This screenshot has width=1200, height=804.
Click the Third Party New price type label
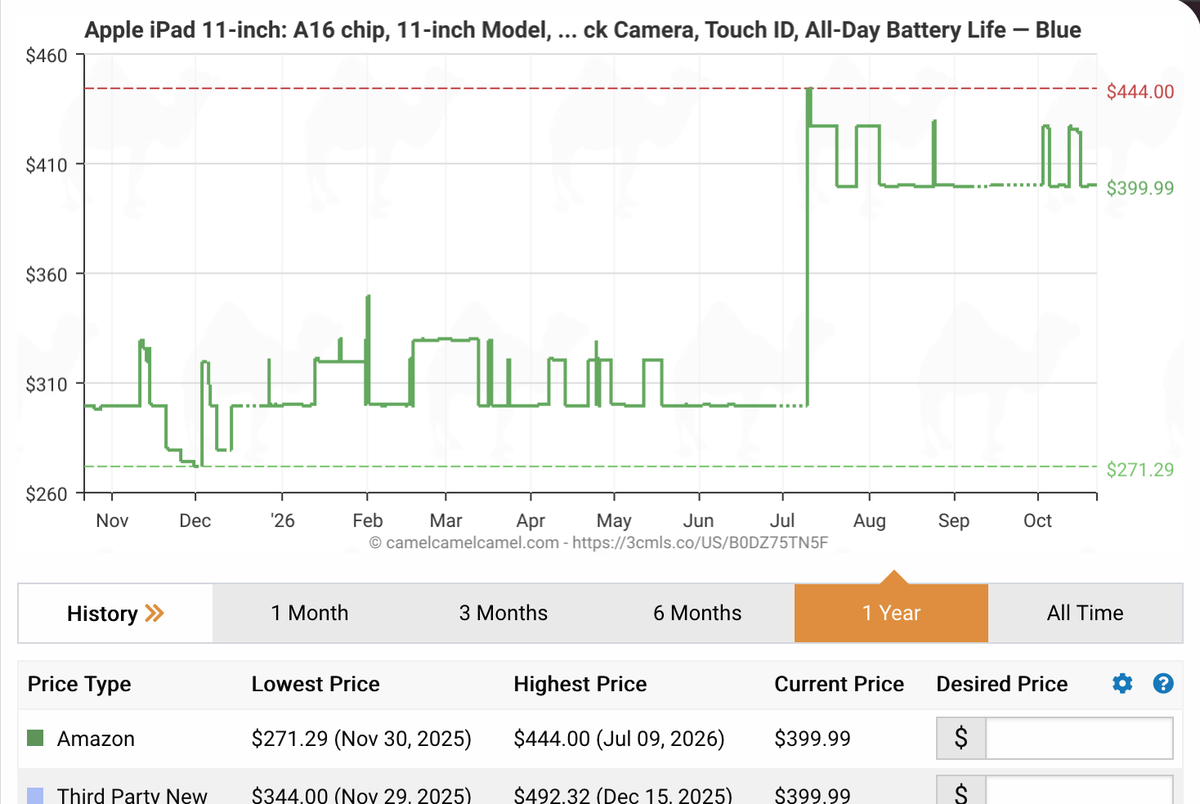(132, 796)
